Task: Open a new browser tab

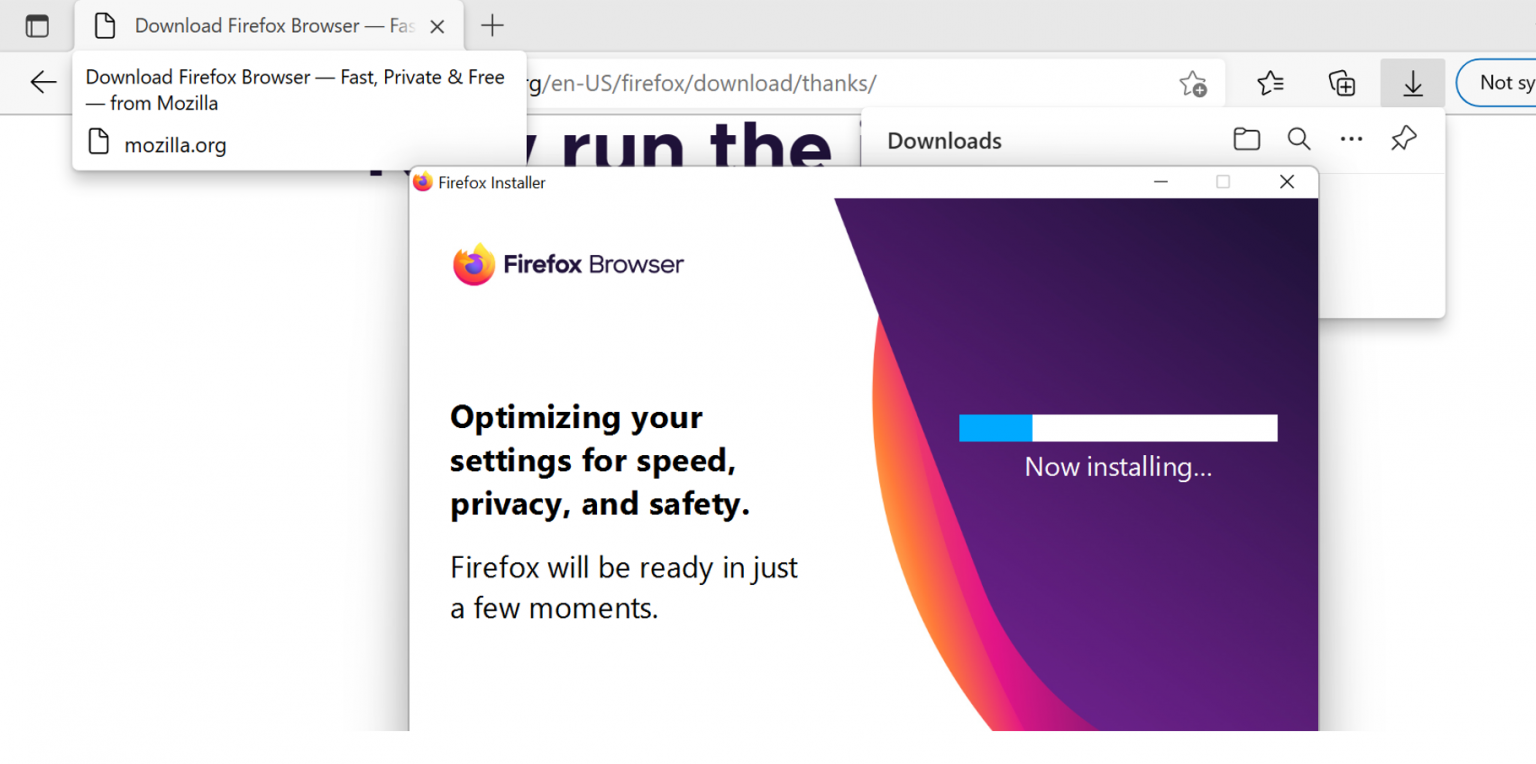Action: pyautogui.click(x=491, y=25)
